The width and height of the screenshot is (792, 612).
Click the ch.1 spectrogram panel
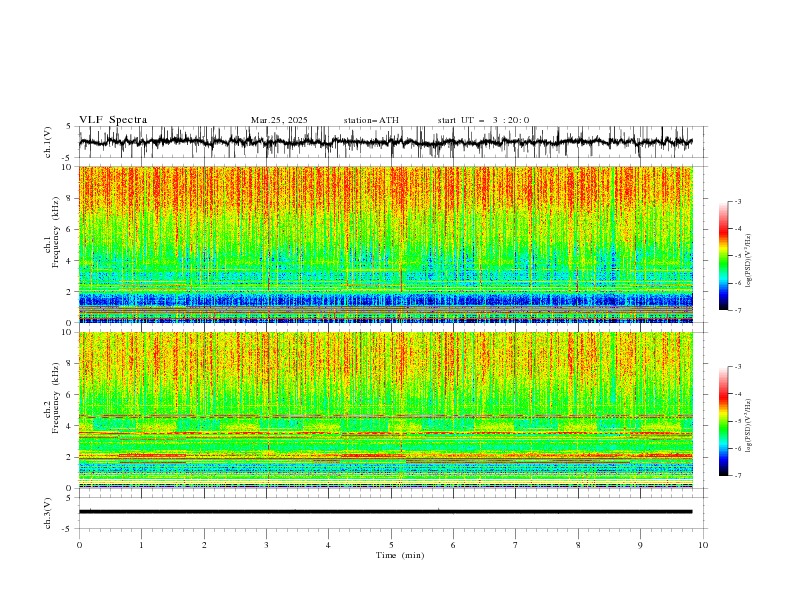[x=386, y=244]
